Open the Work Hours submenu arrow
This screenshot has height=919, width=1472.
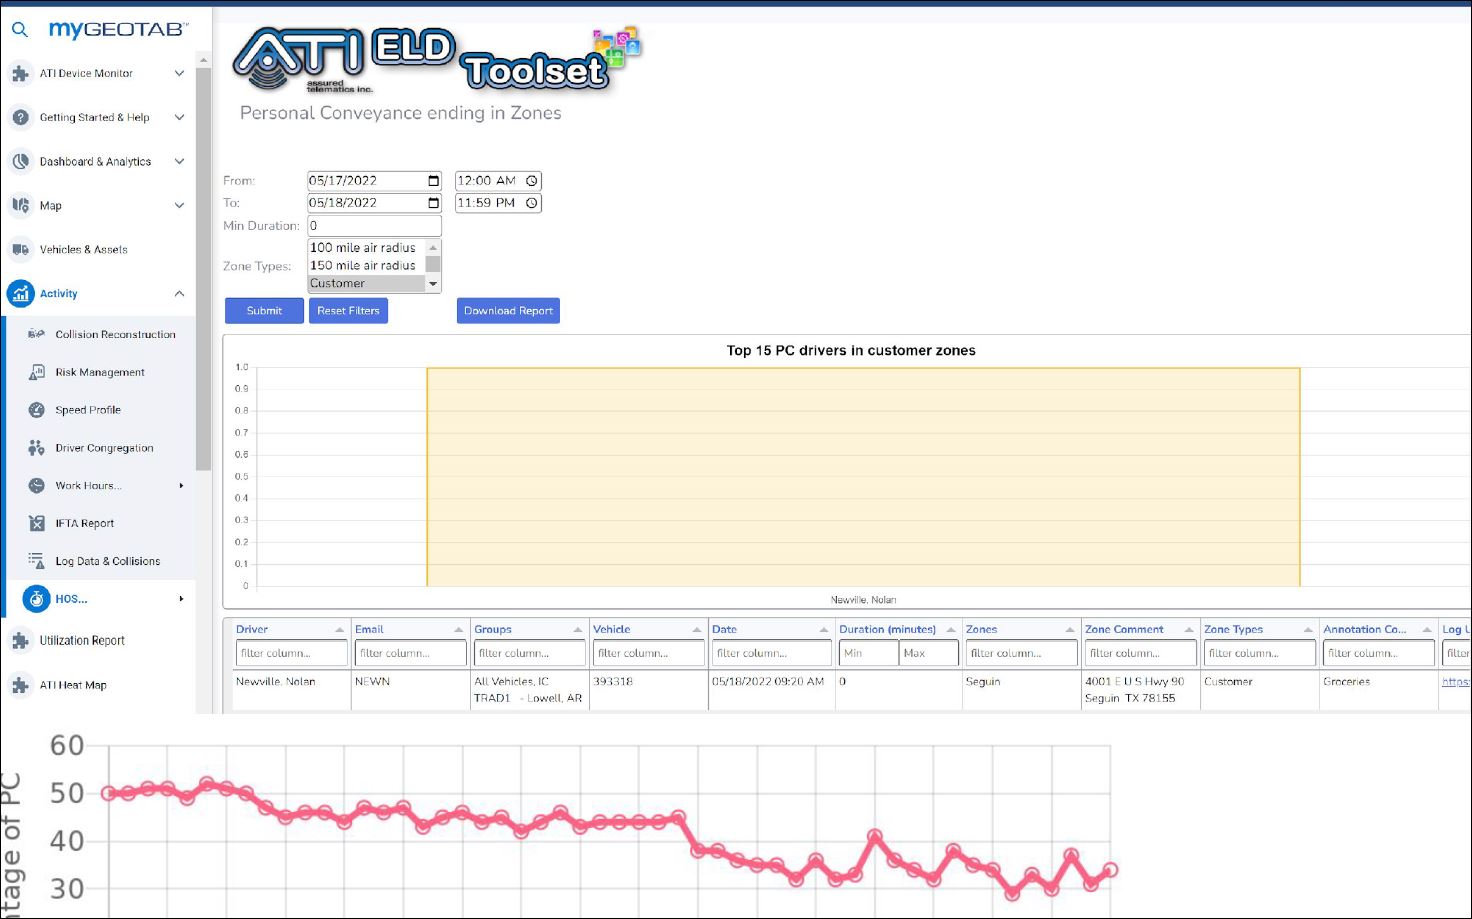point(181,486)
